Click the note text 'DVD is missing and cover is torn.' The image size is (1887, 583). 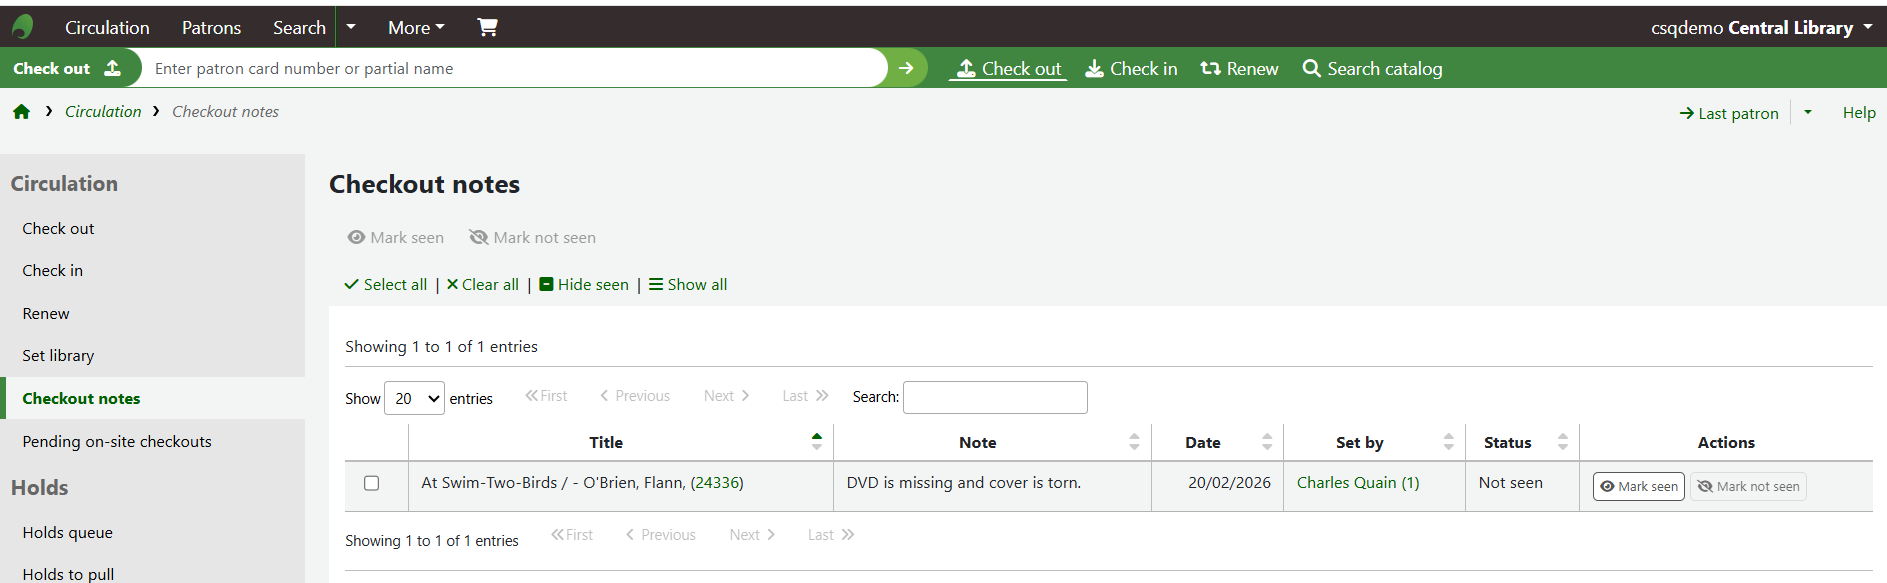pyautogui.click(x=964, y=482)
